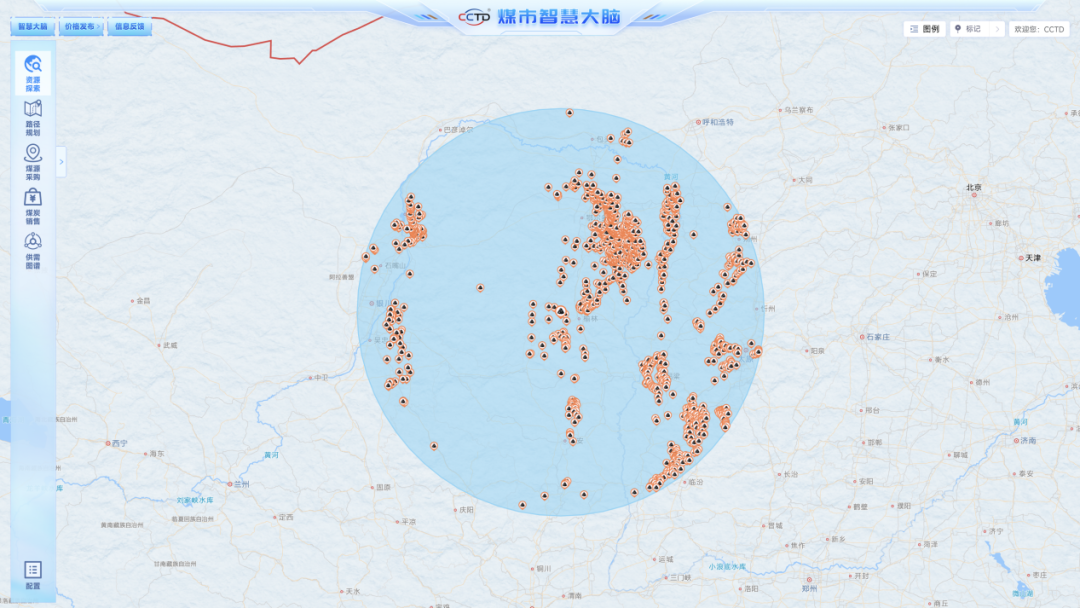The image size is (1080, 608).
Task: Expand the left sidebar panel arrow
Action: pyautogui.click(x=61, y=162)
